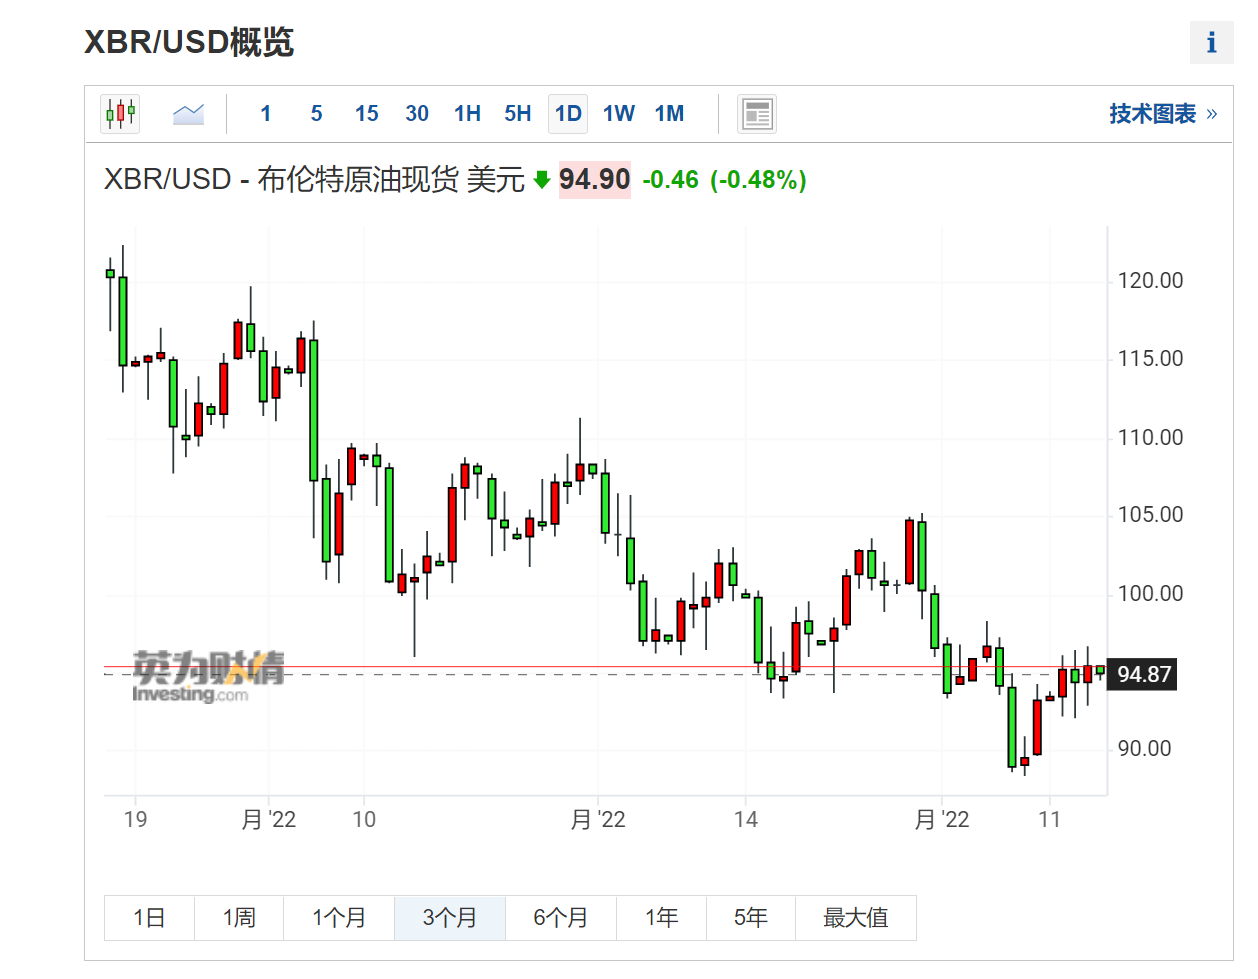Open the info icon at top right

point(1211,43)
